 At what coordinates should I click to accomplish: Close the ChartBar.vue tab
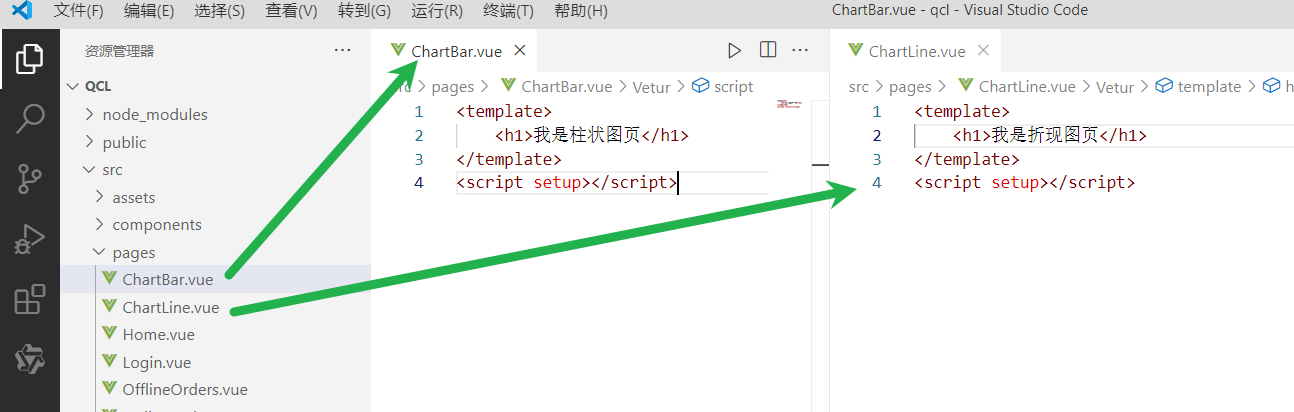coord(520,51)
